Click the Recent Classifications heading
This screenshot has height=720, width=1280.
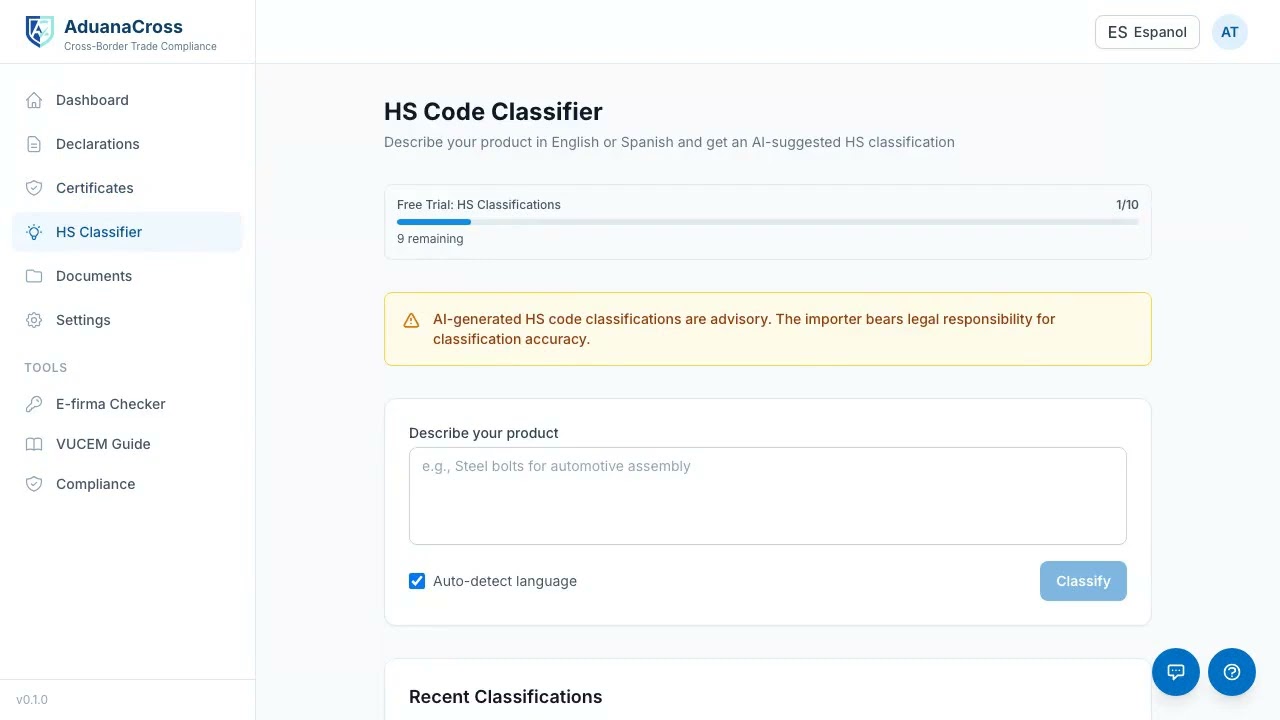[506, 697]
